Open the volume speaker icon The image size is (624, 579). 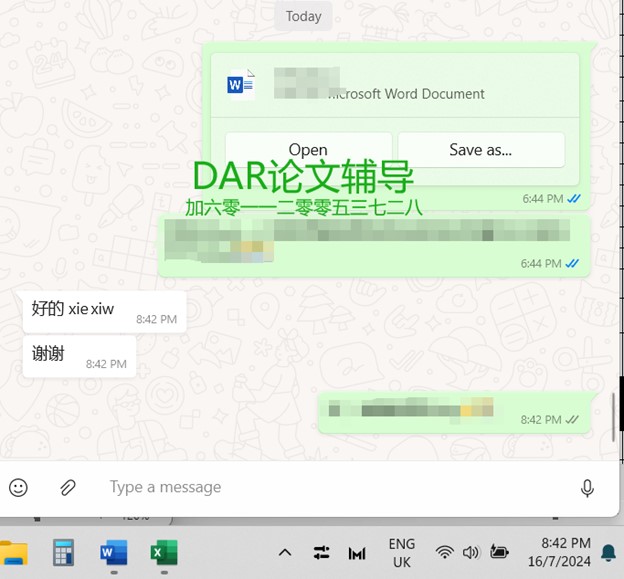pyautogui.click(x=471, y=552)
